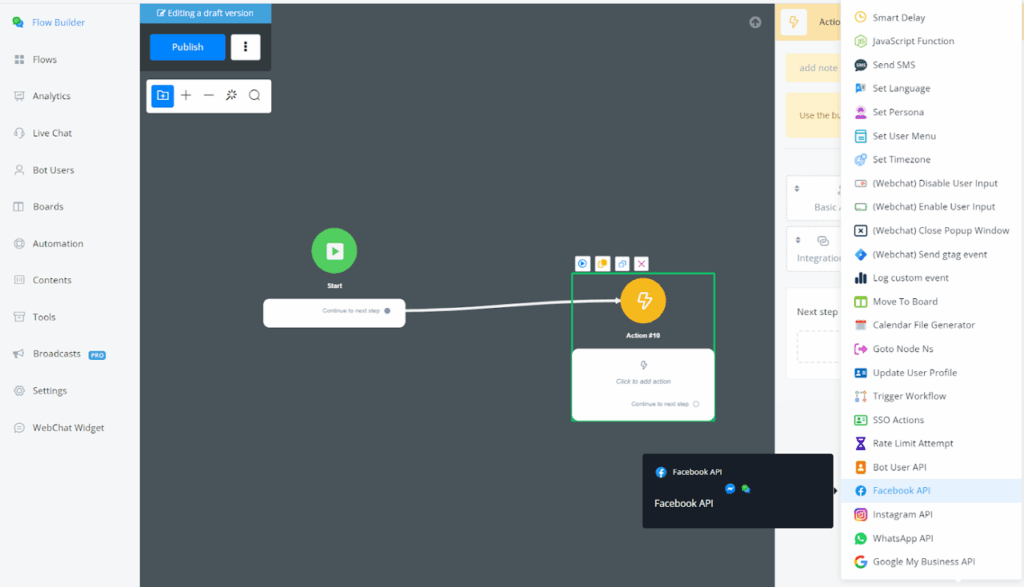Delete Action #10 using the pink X icon

tap(641, 264)
